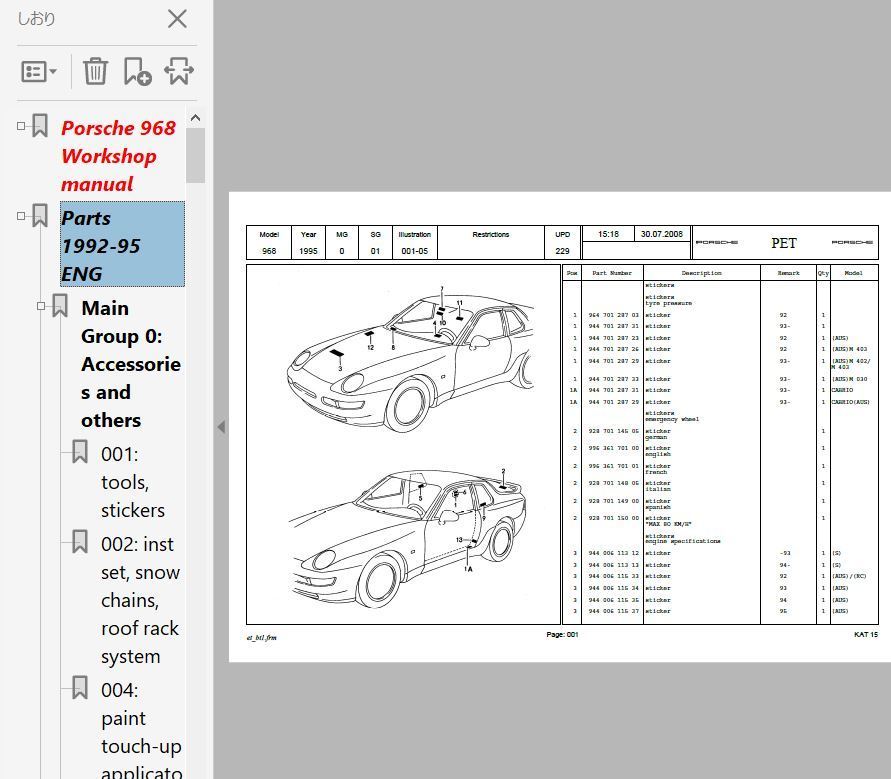
Task: Click the CABRIO(AUS) model entry
Action: [x=851, y=402]
